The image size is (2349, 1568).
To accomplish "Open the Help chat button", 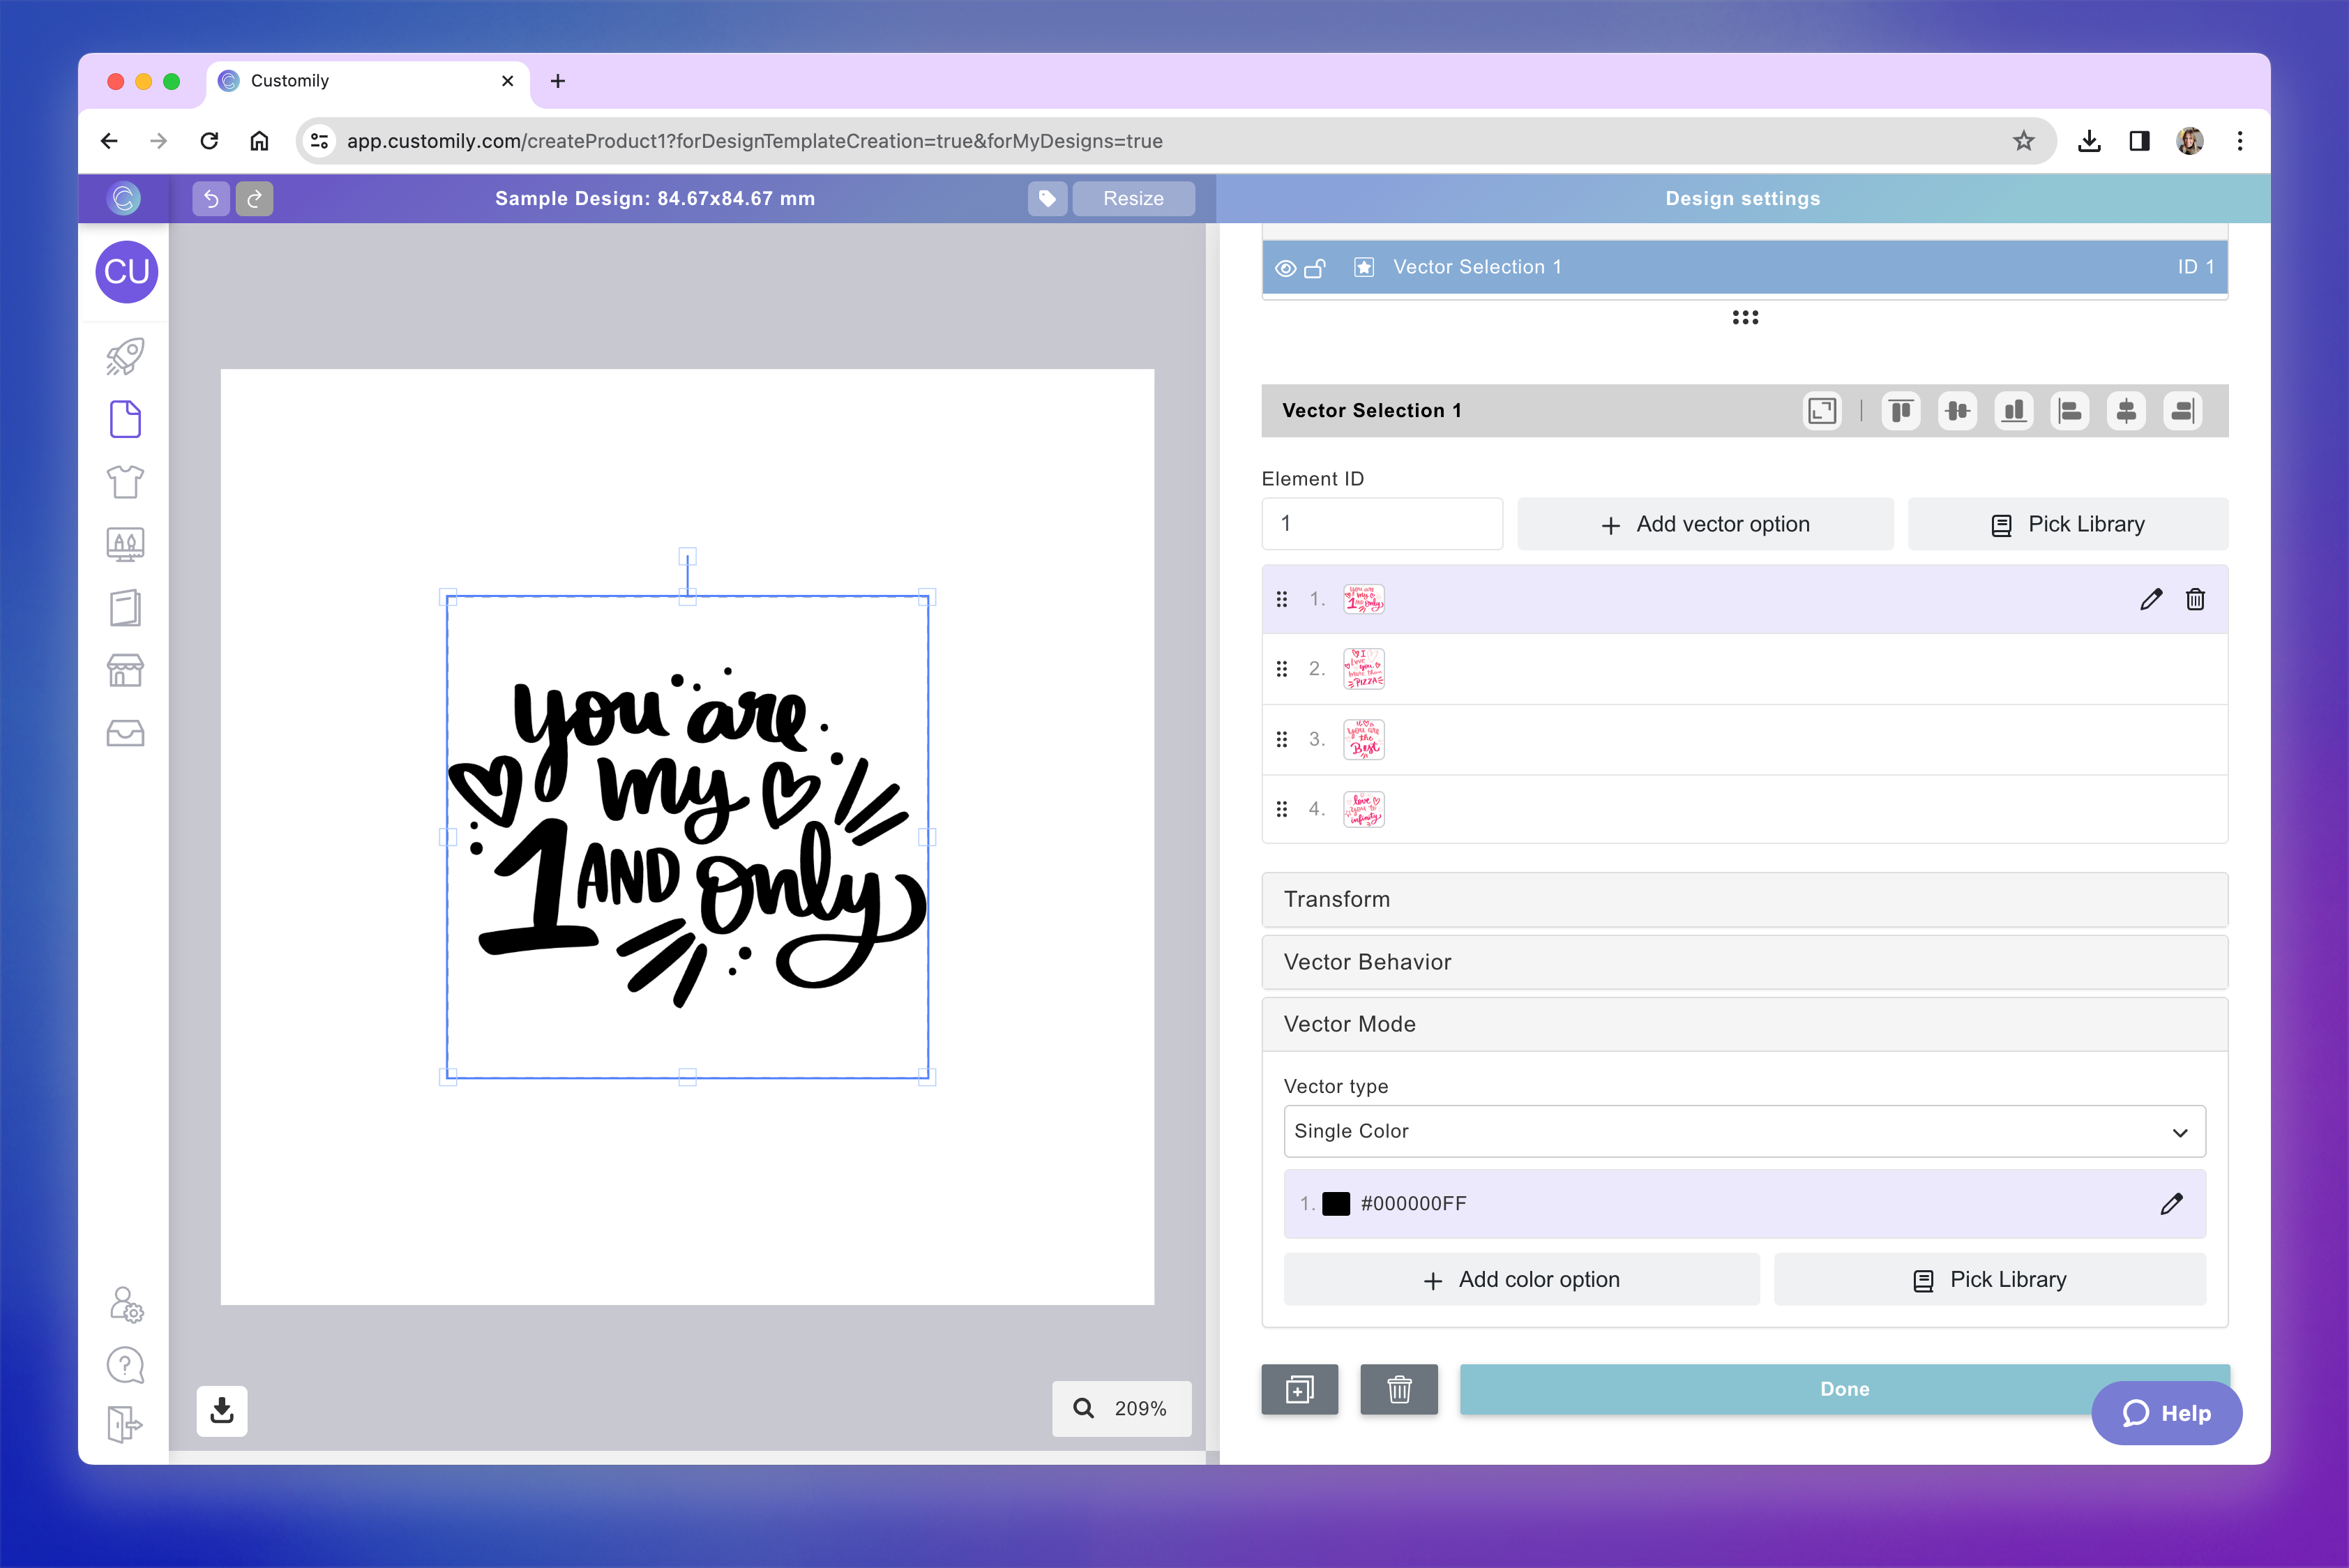I will 2166,1413.
